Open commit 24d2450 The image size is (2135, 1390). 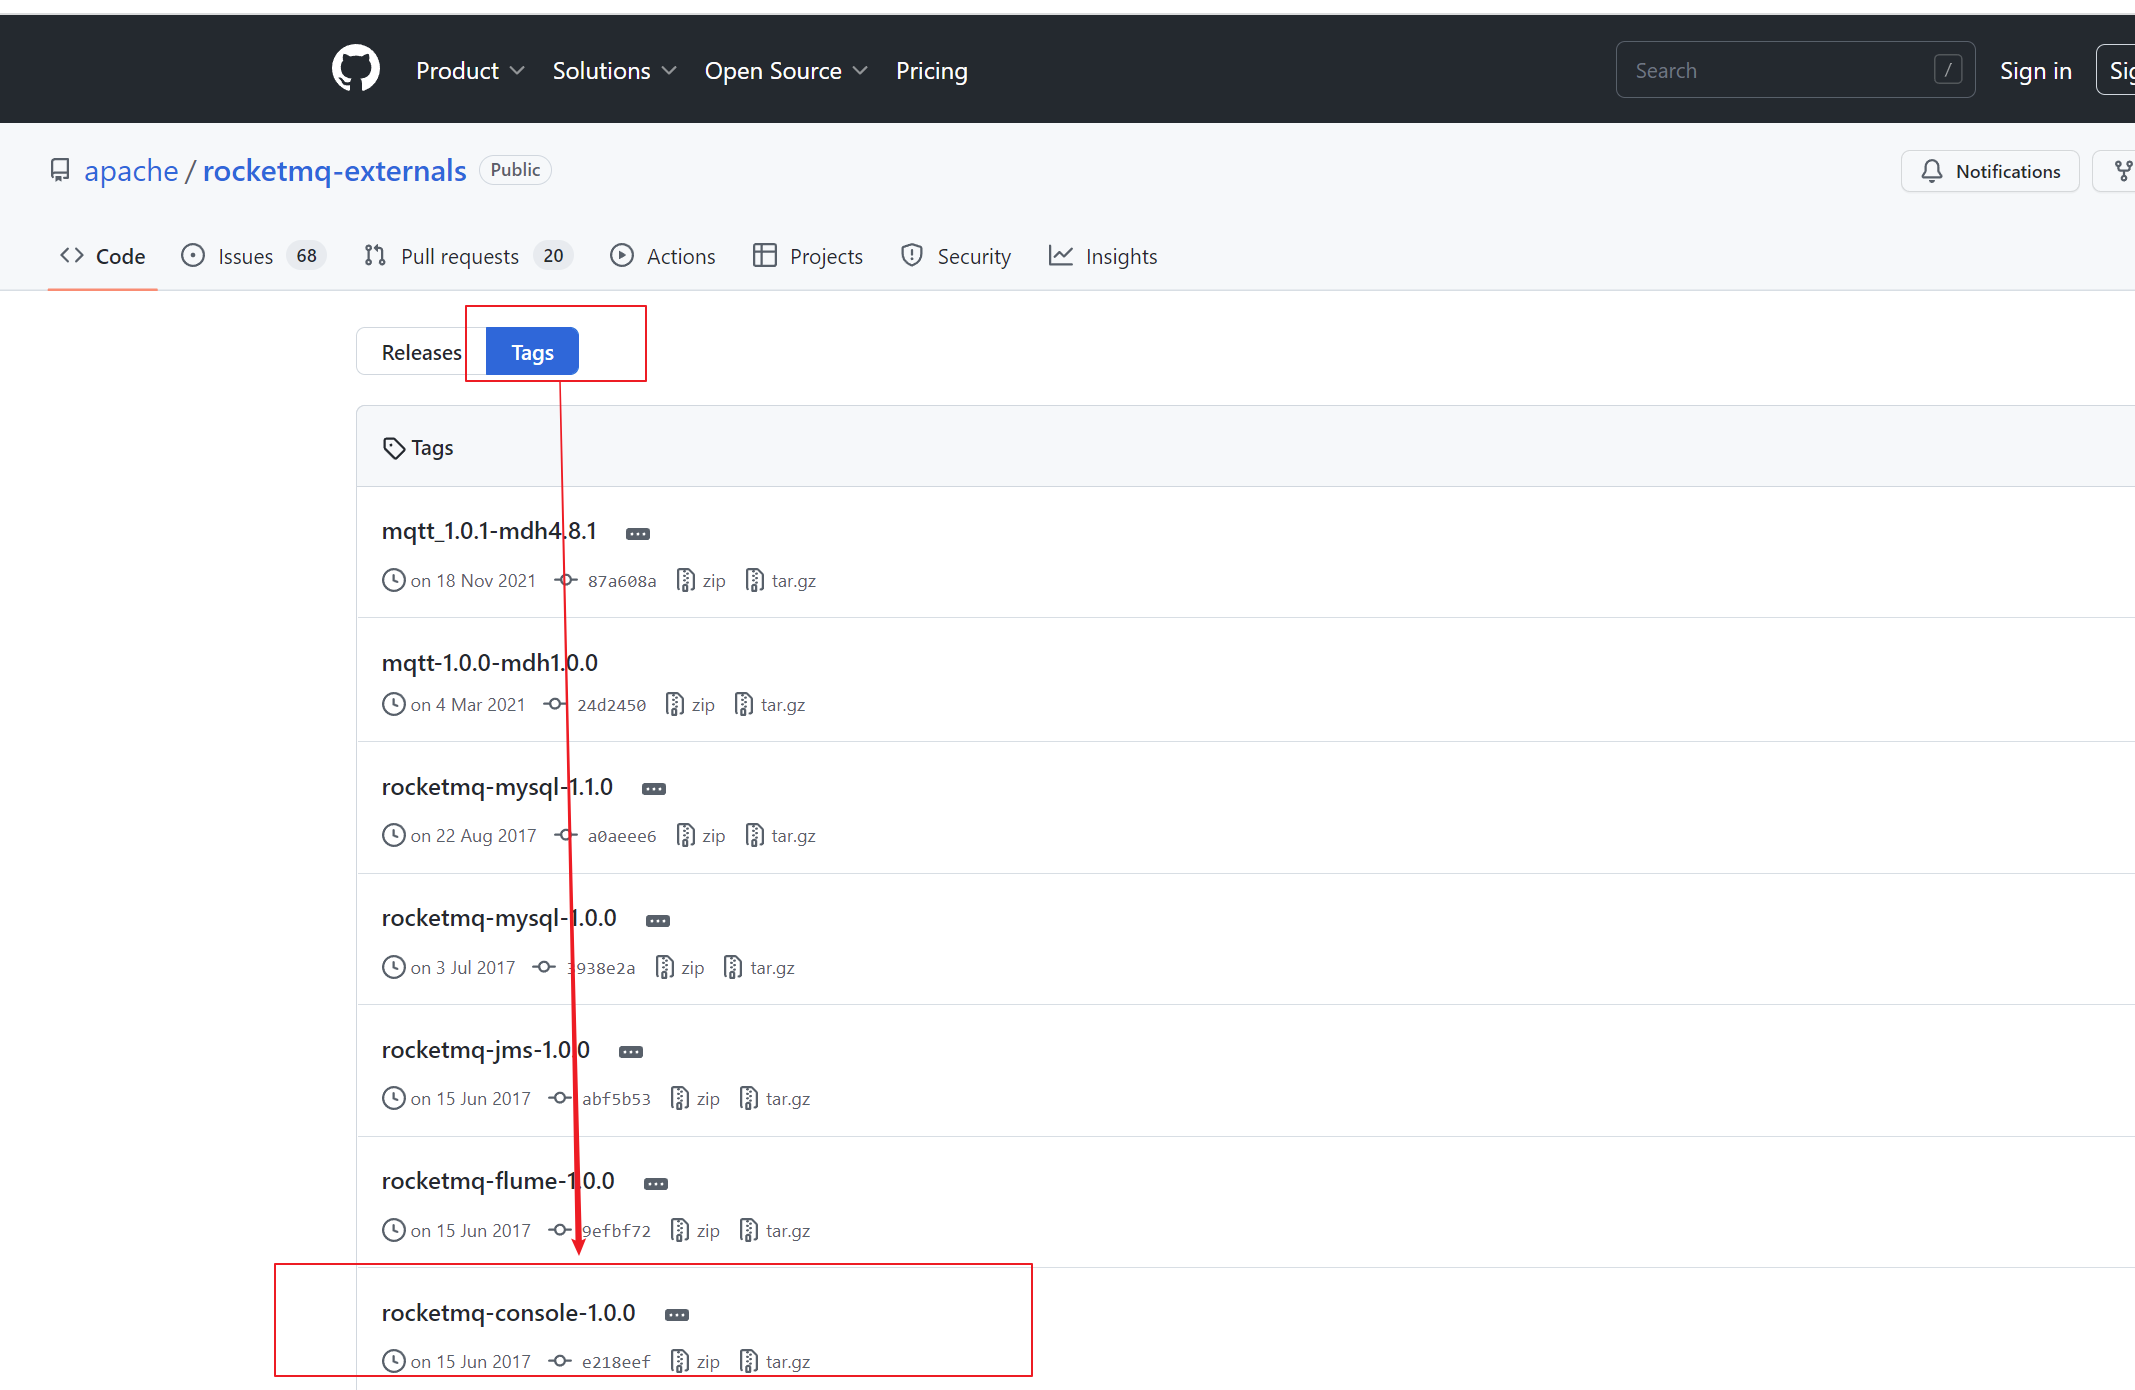tap(596, 705)
